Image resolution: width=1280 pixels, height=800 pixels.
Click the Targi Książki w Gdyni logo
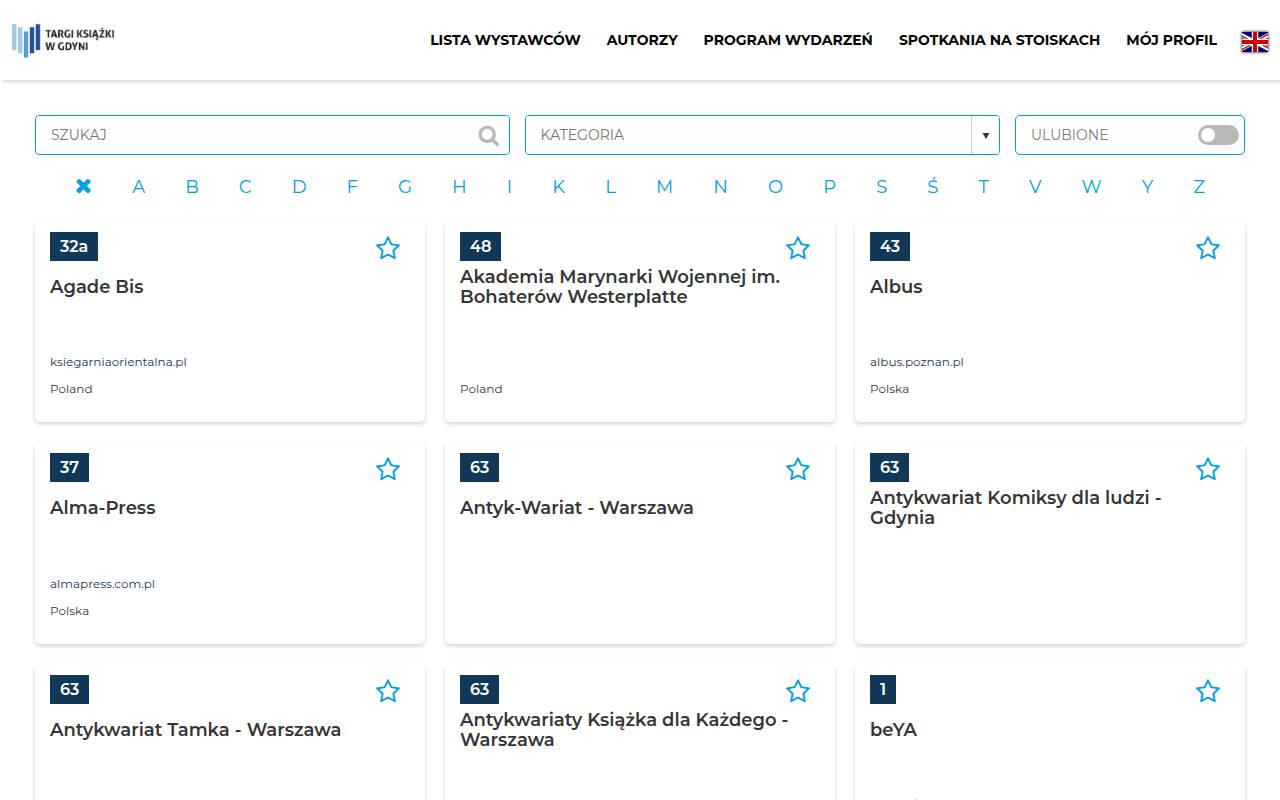pyautogui.click(x=63, y=40)
